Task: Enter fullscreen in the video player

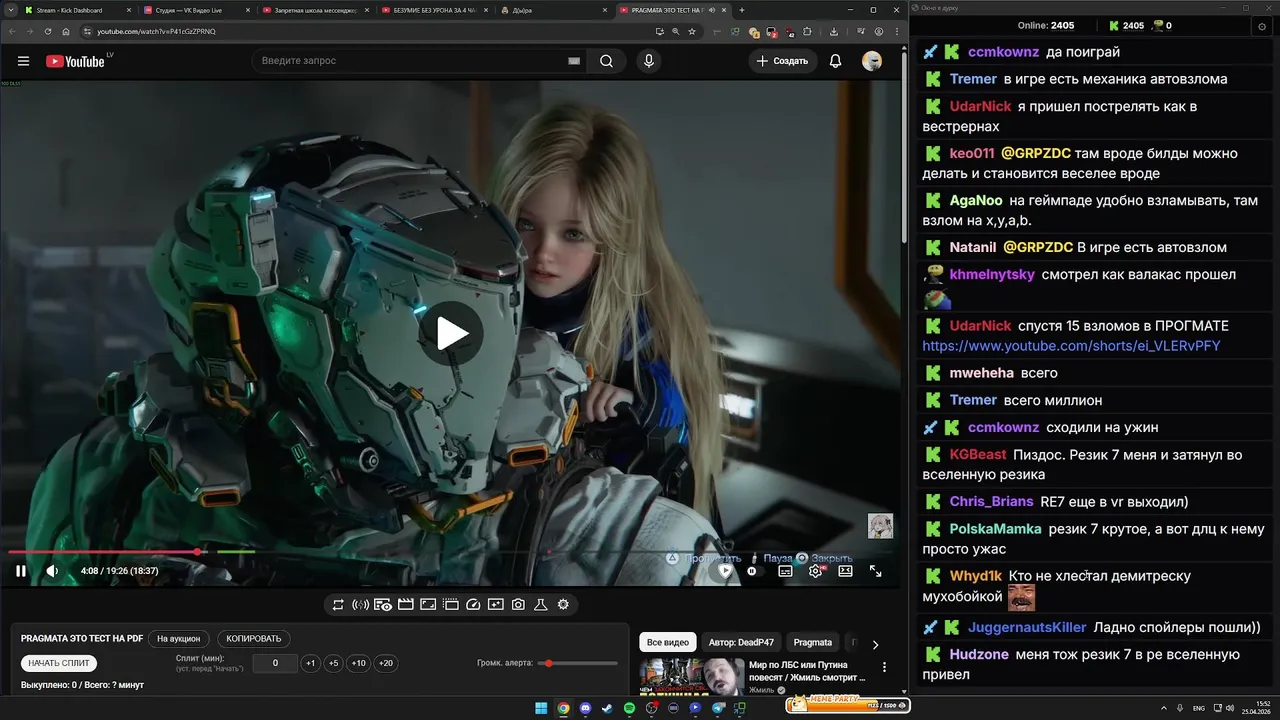Action: pos(875,571)
